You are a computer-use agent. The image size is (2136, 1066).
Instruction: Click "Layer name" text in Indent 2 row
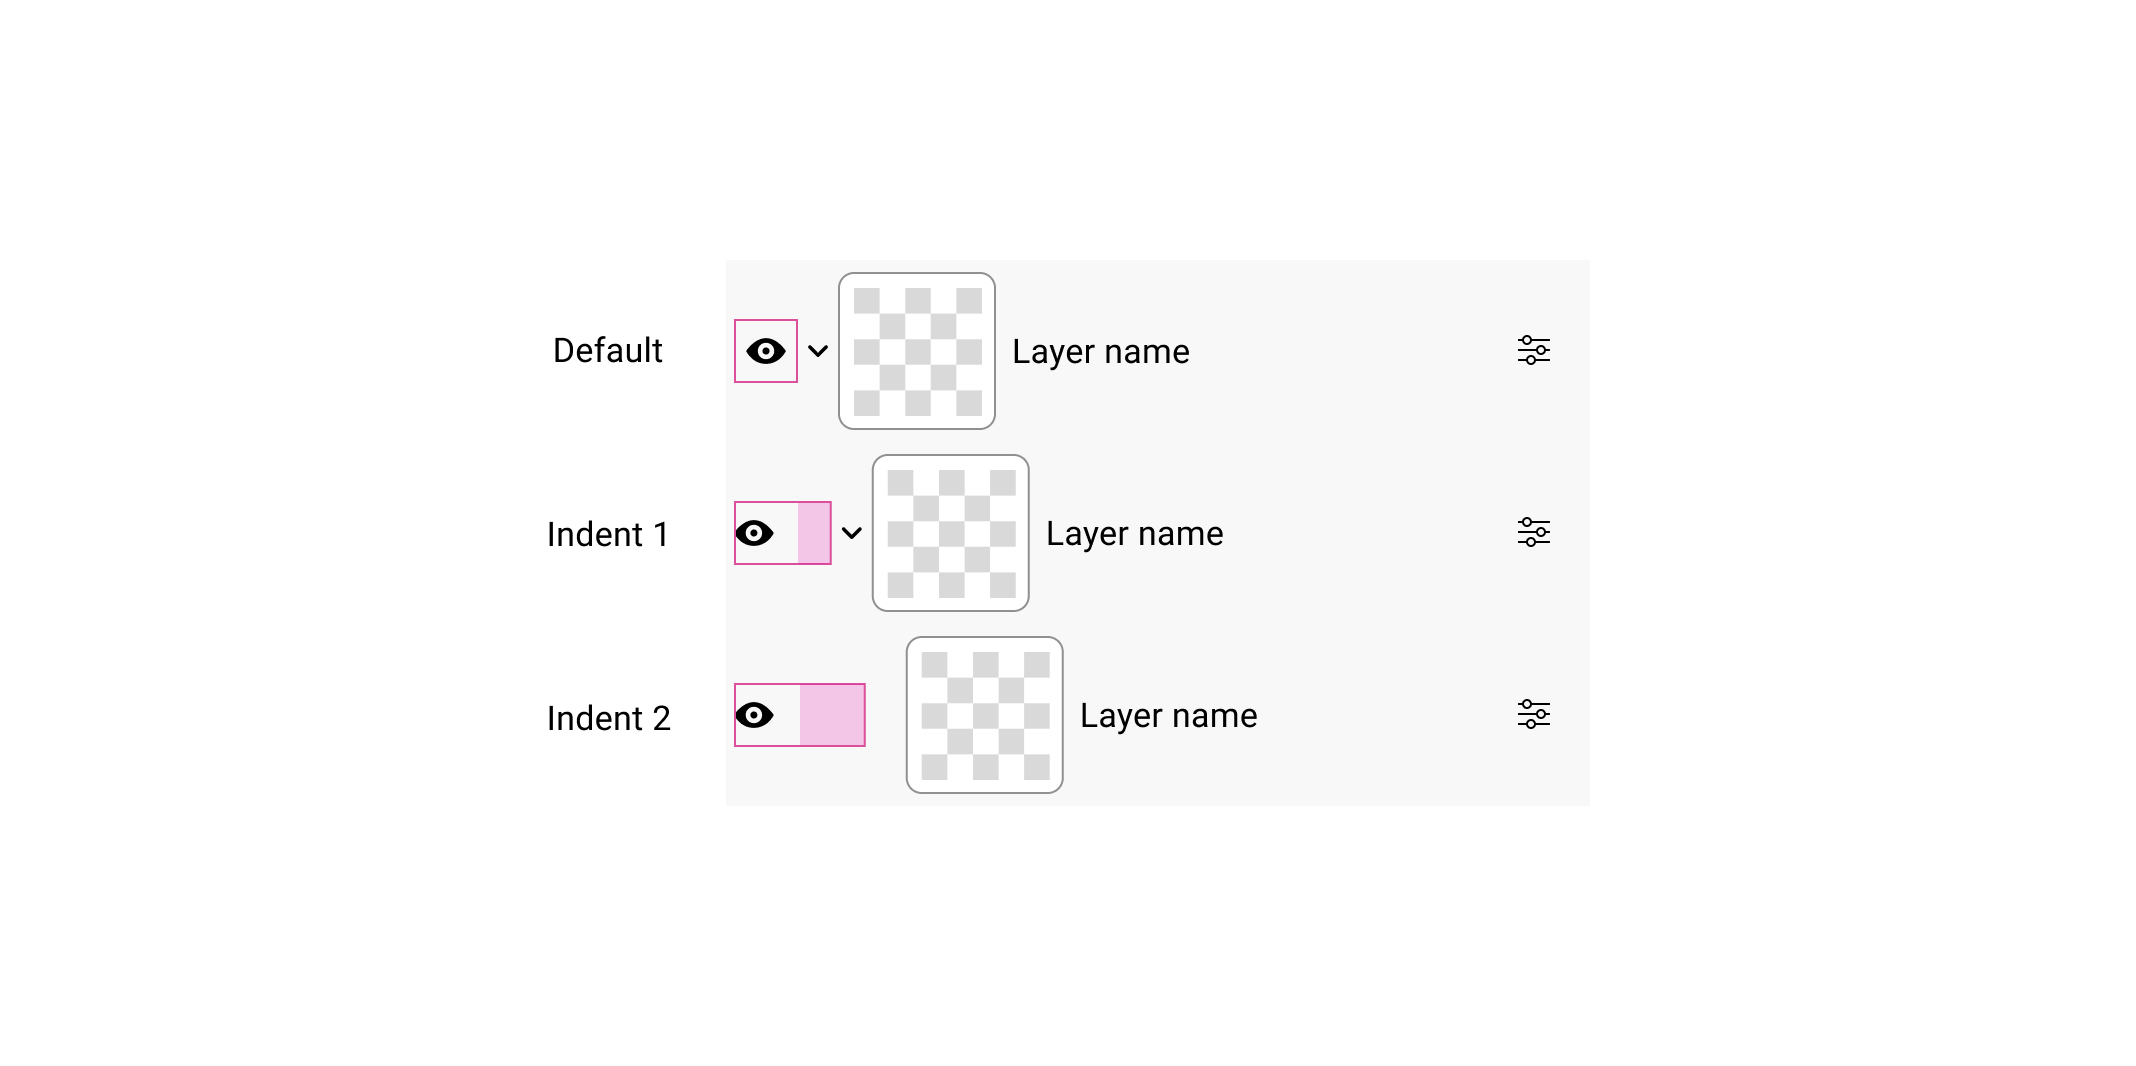(x=1168, y=716)
